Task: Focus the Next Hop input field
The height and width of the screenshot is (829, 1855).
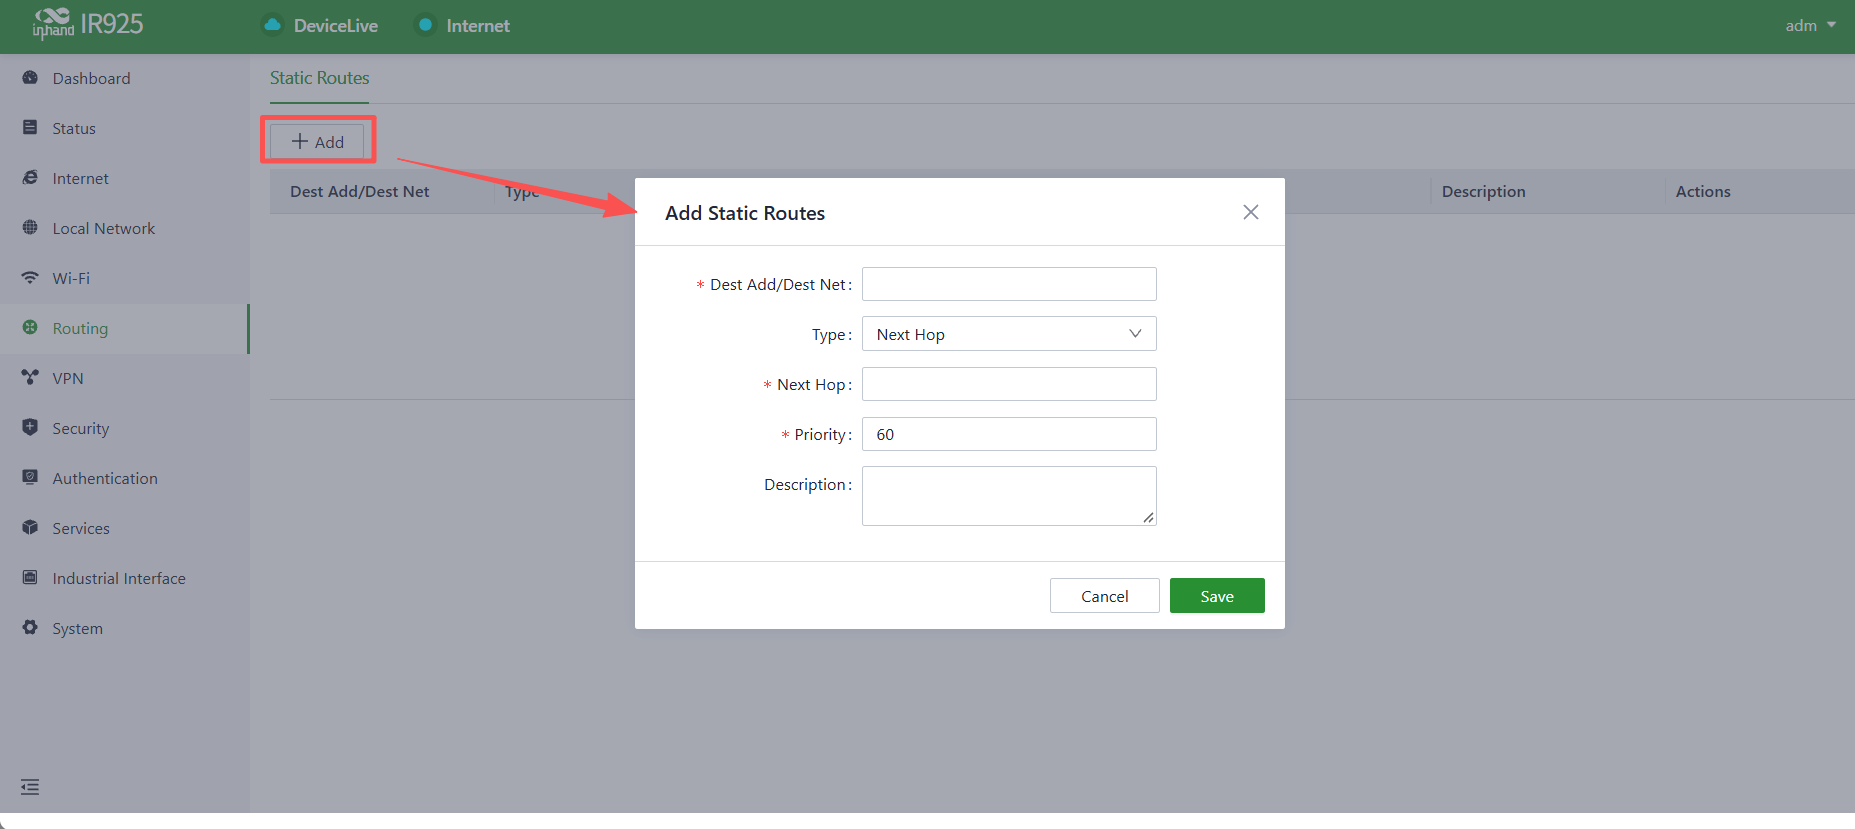Action: (1009, 384)
